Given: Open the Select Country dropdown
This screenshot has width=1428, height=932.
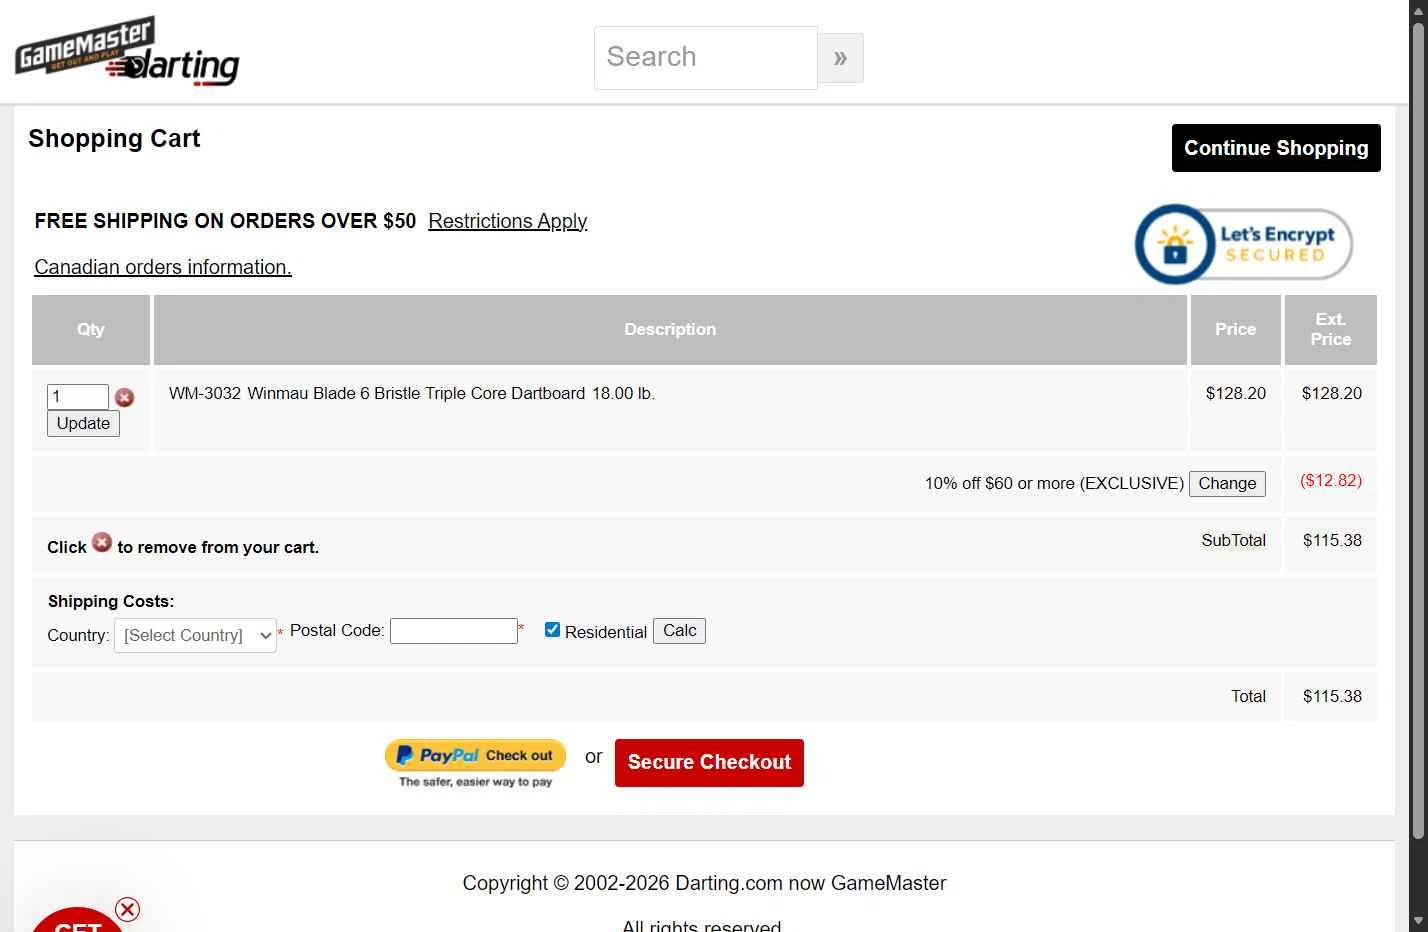Looking at the screenshot, I should 195,635.
